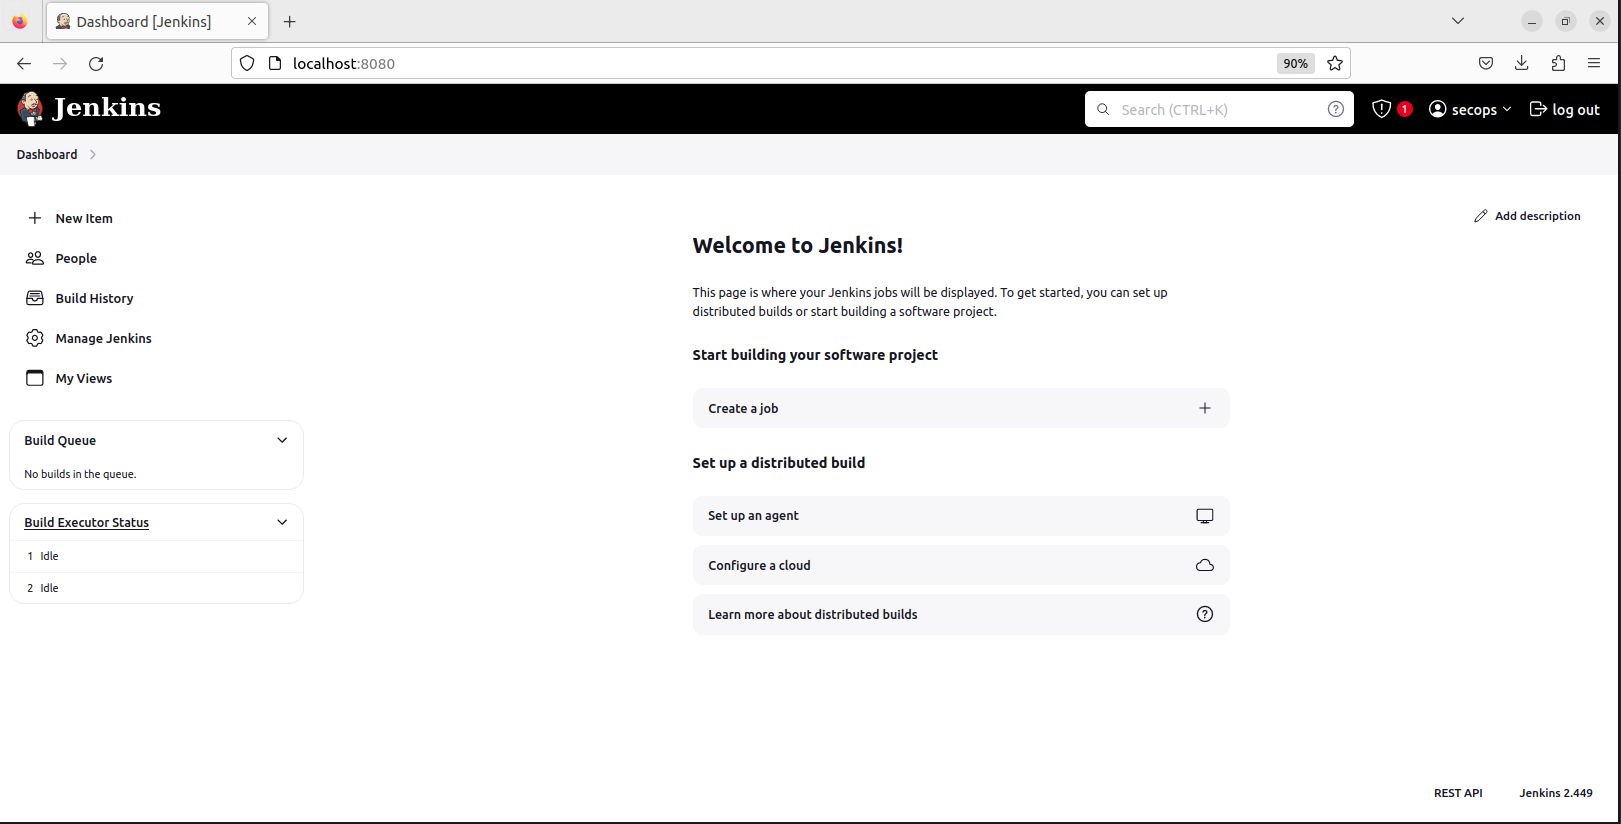
Task: Open the list all tabs dropdown arrow
Action: point(1458,21)
